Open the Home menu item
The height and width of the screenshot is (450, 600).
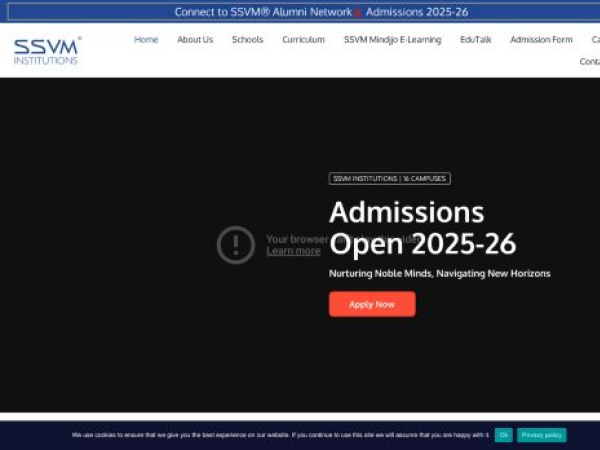click(x=146, y=39)
